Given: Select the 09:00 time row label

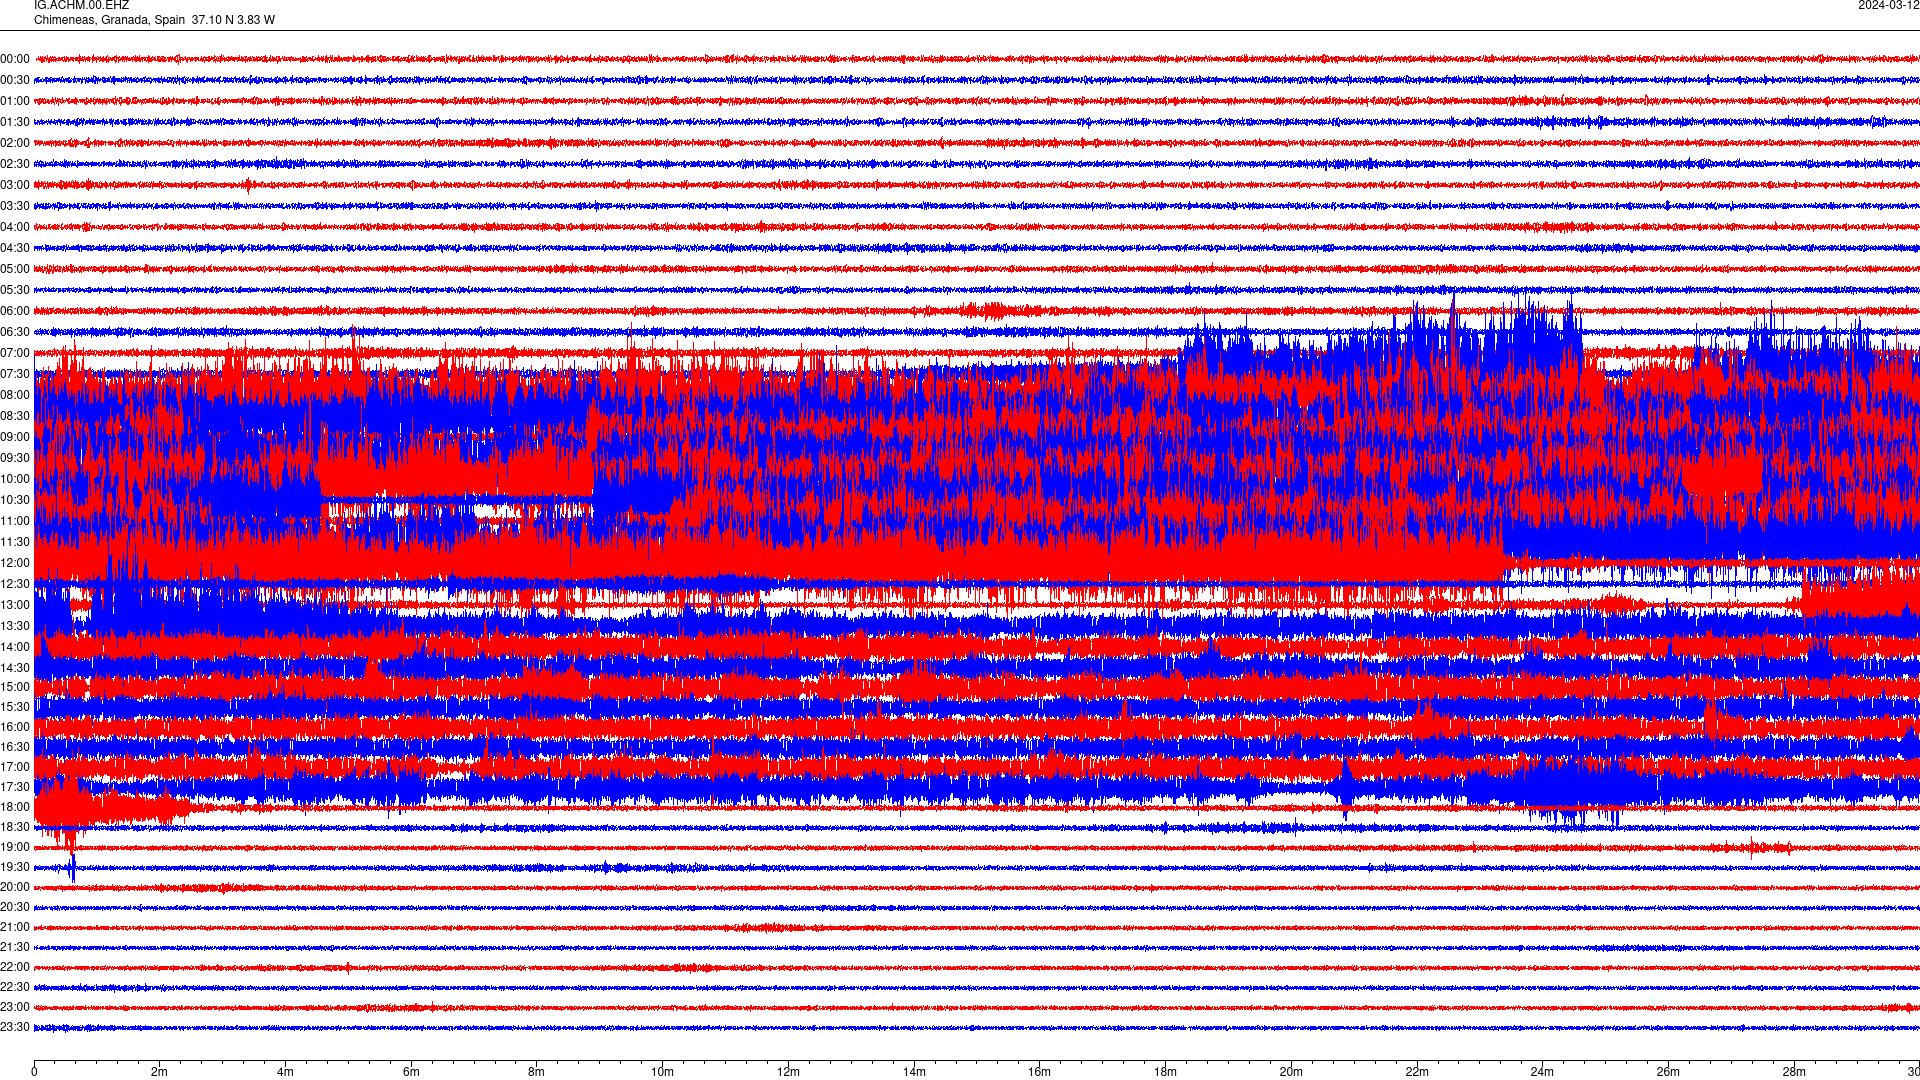Looking at the screenshot, I should click(15, 437).
